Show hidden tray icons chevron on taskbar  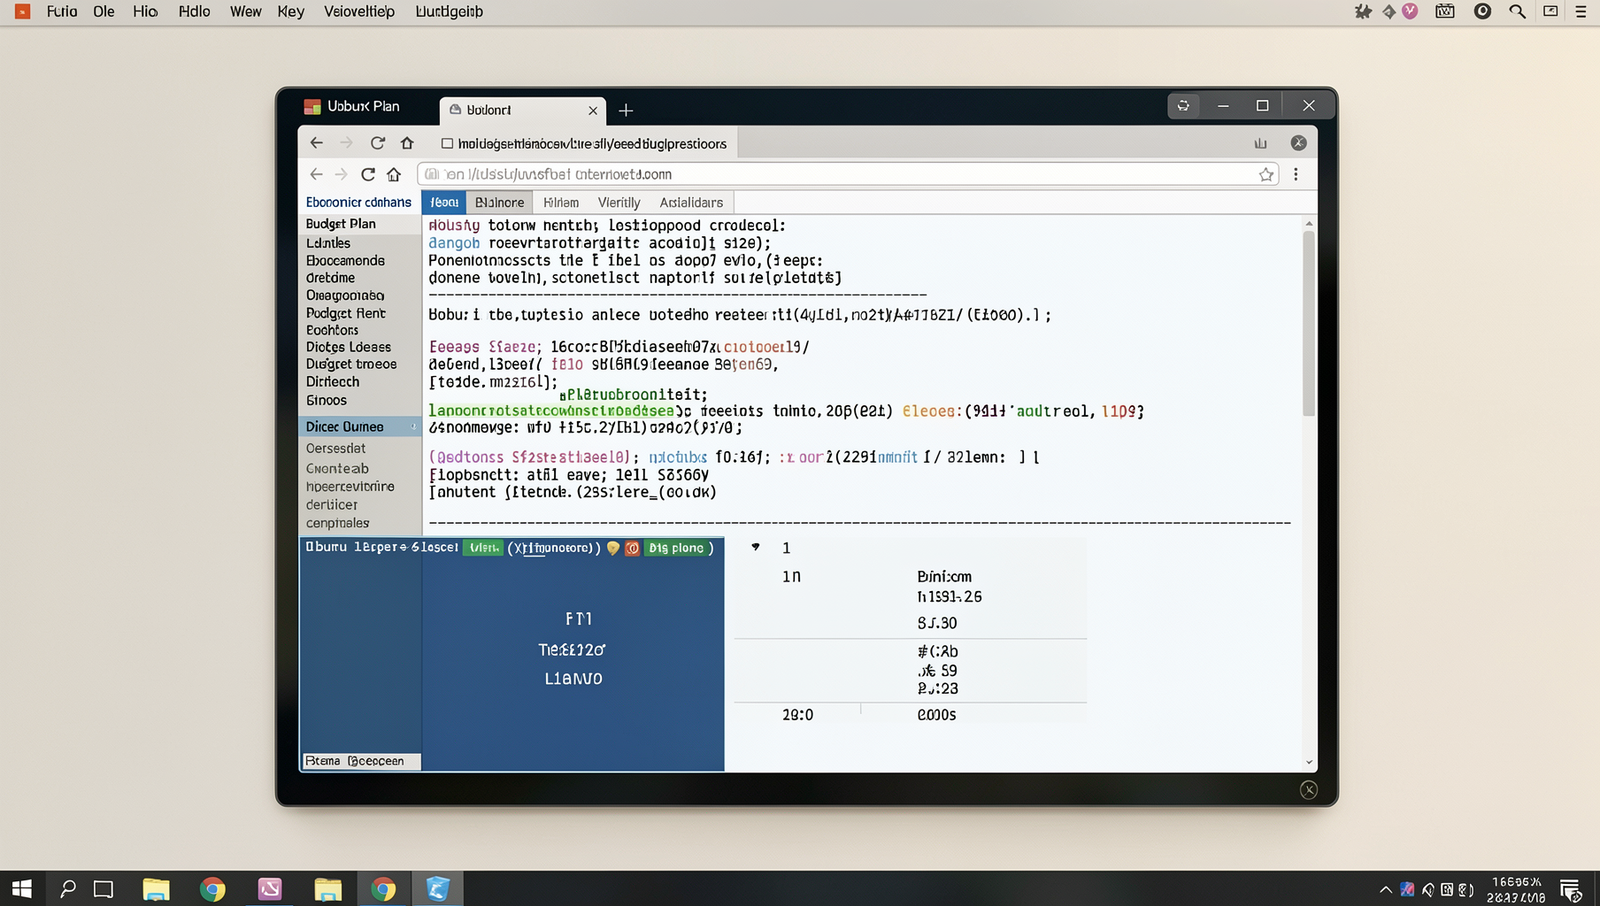[1385, 889]
